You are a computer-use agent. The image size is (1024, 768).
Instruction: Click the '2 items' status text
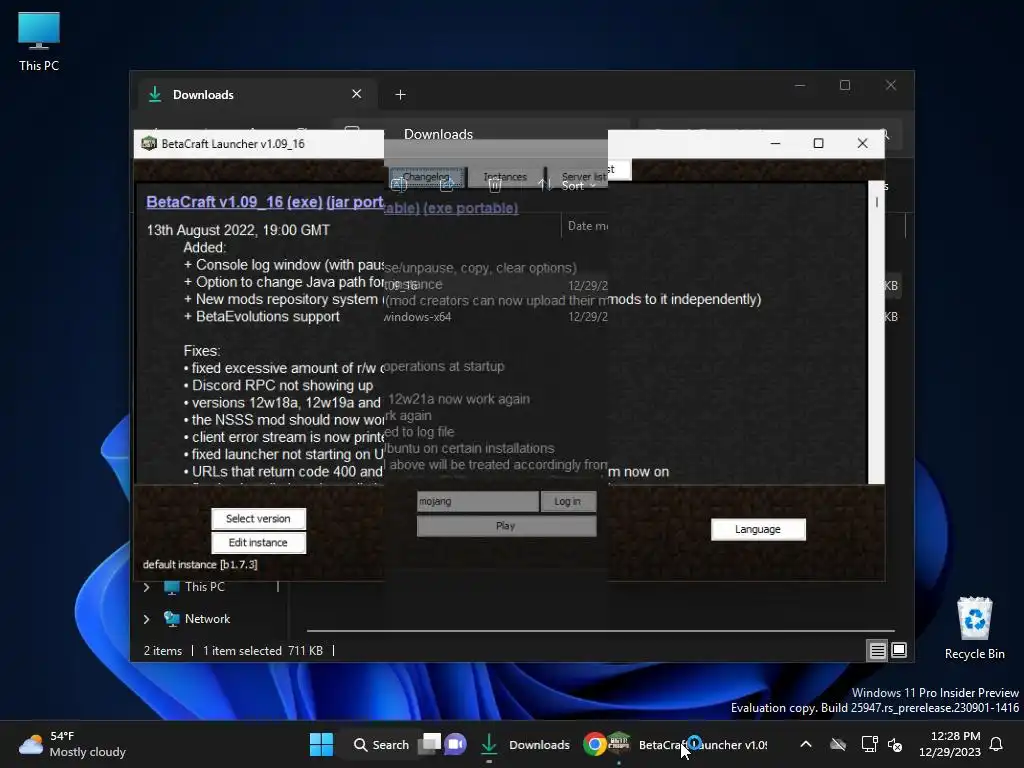(163, 651)
